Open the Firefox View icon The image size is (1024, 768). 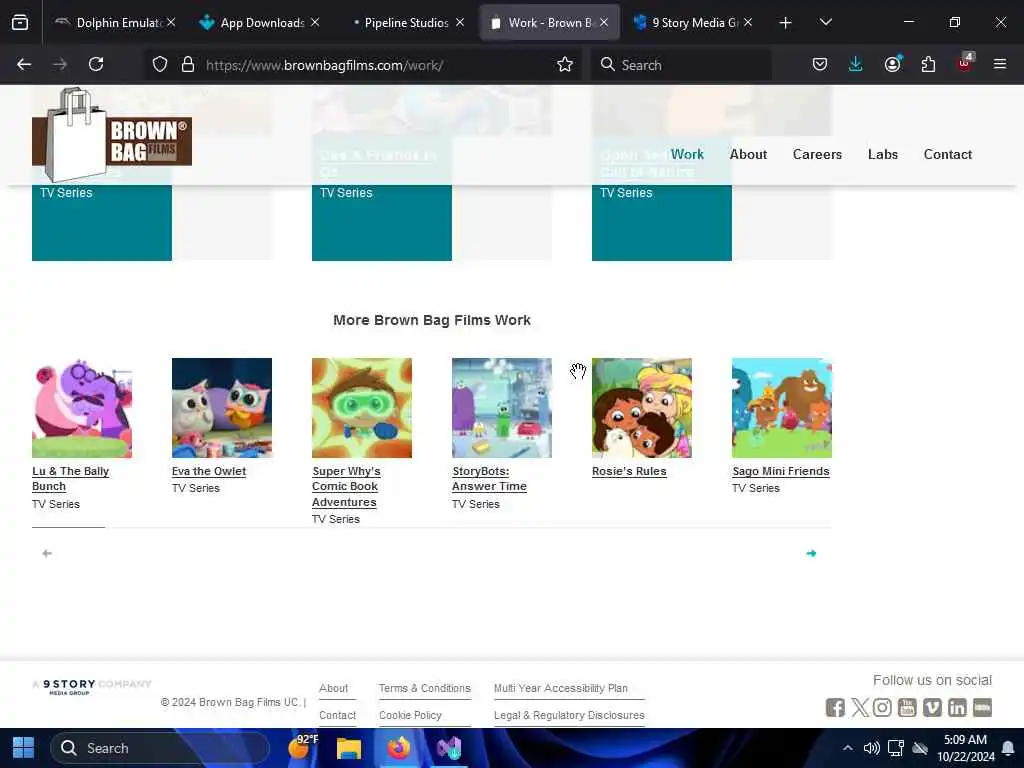coord(20,23)
